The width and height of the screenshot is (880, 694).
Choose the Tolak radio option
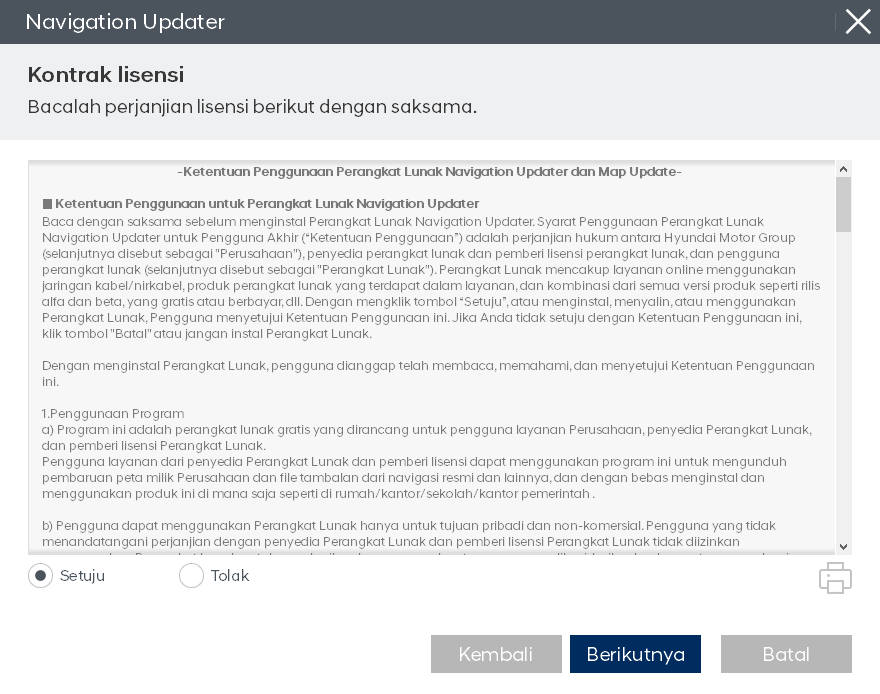(x=191, y=576)
